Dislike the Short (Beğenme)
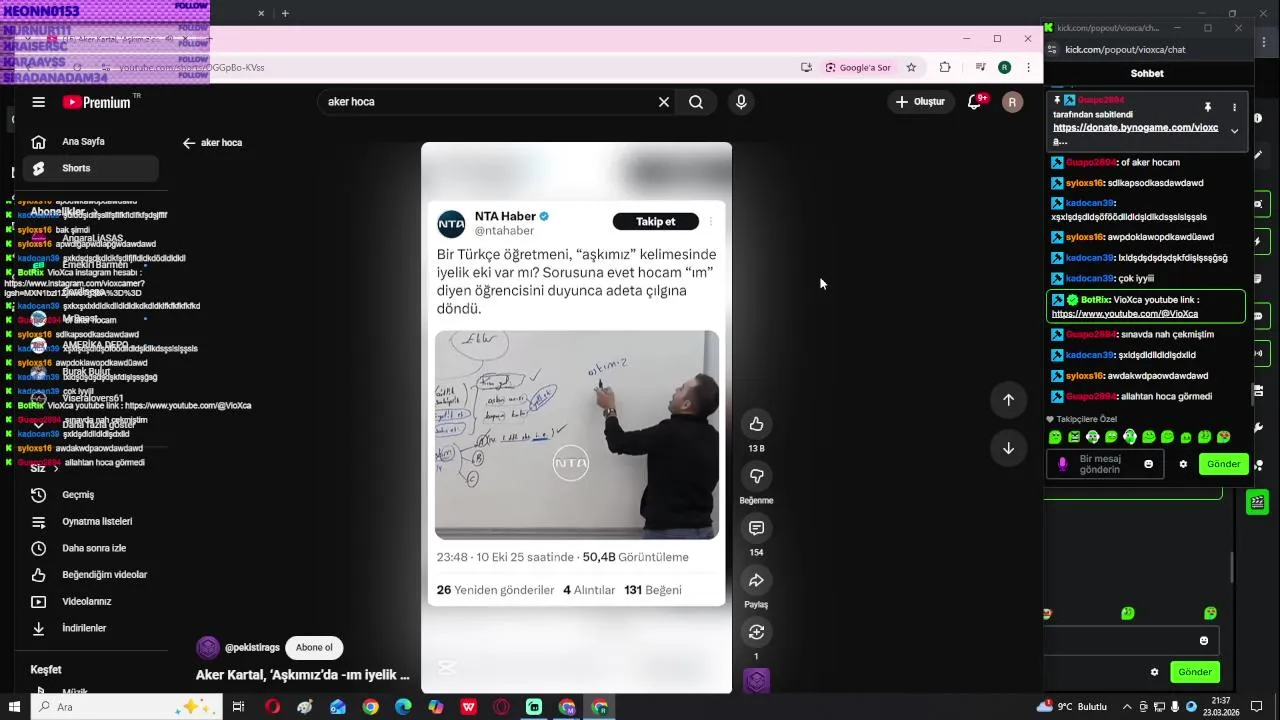 tap(756, 476)
